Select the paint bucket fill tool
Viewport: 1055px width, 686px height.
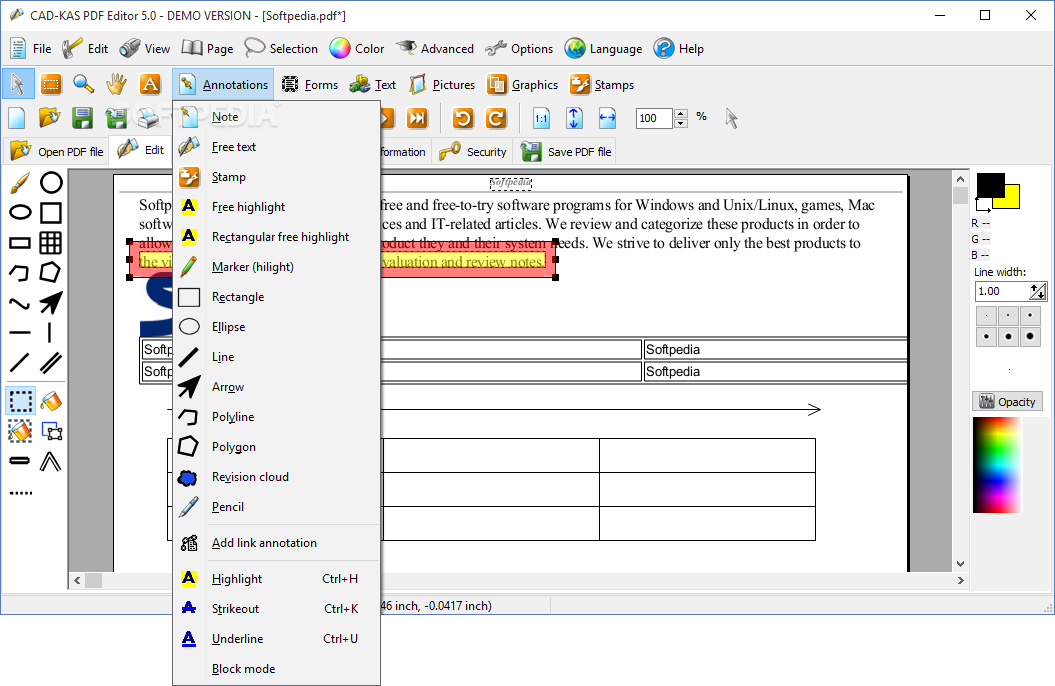(x=51, y=401)
